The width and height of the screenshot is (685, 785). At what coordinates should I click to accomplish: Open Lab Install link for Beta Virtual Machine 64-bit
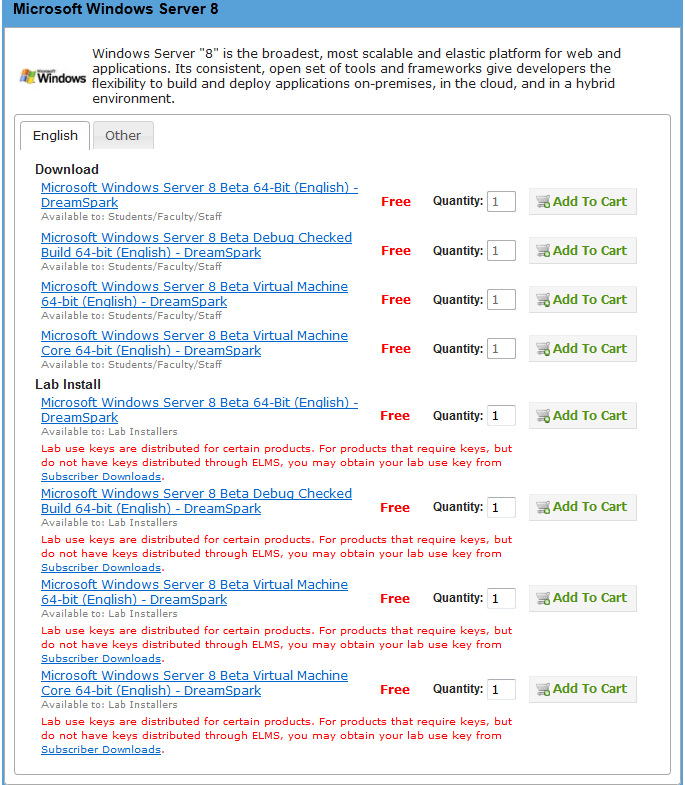pos(194,592)
